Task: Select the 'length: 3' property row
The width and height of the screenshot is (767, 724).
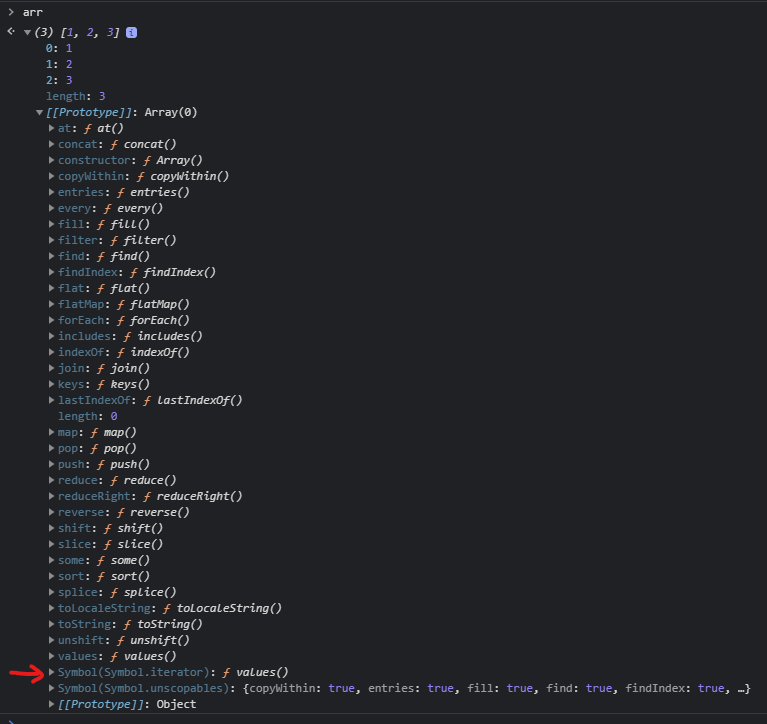Action: click(76, 96)
